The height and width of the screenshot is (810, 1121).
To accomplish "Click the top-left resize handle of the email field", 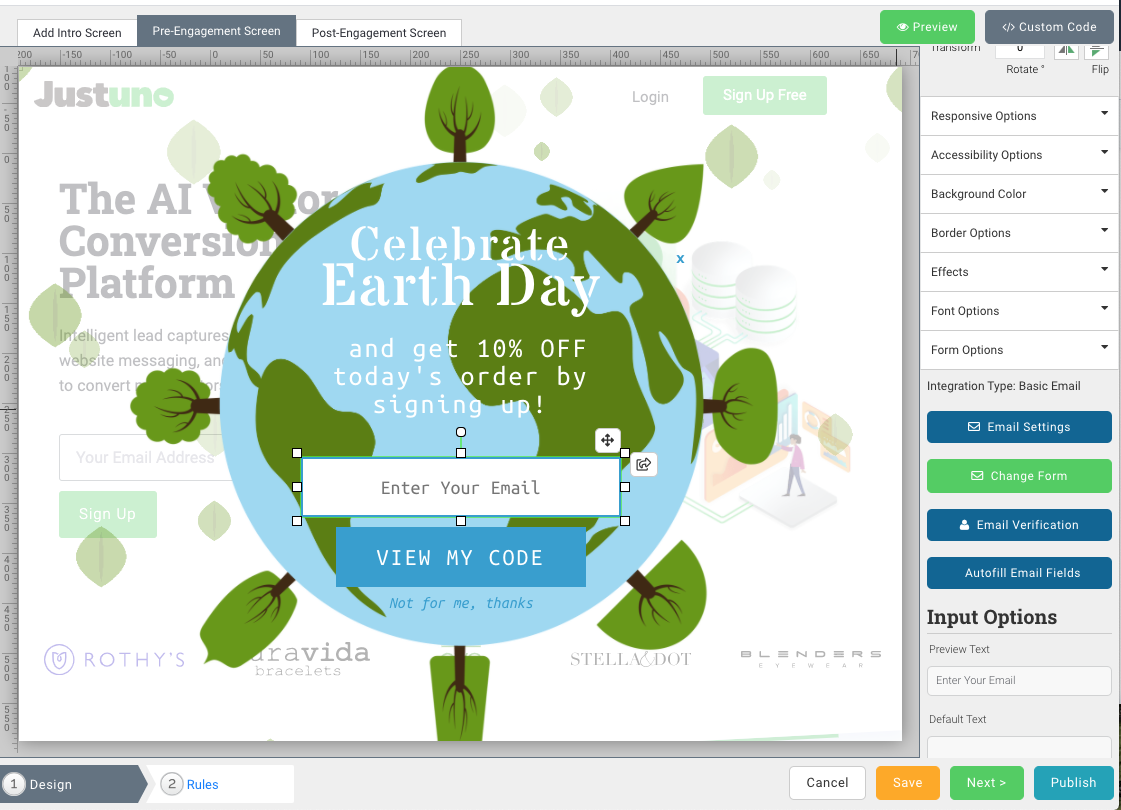I will click(297, 453).
